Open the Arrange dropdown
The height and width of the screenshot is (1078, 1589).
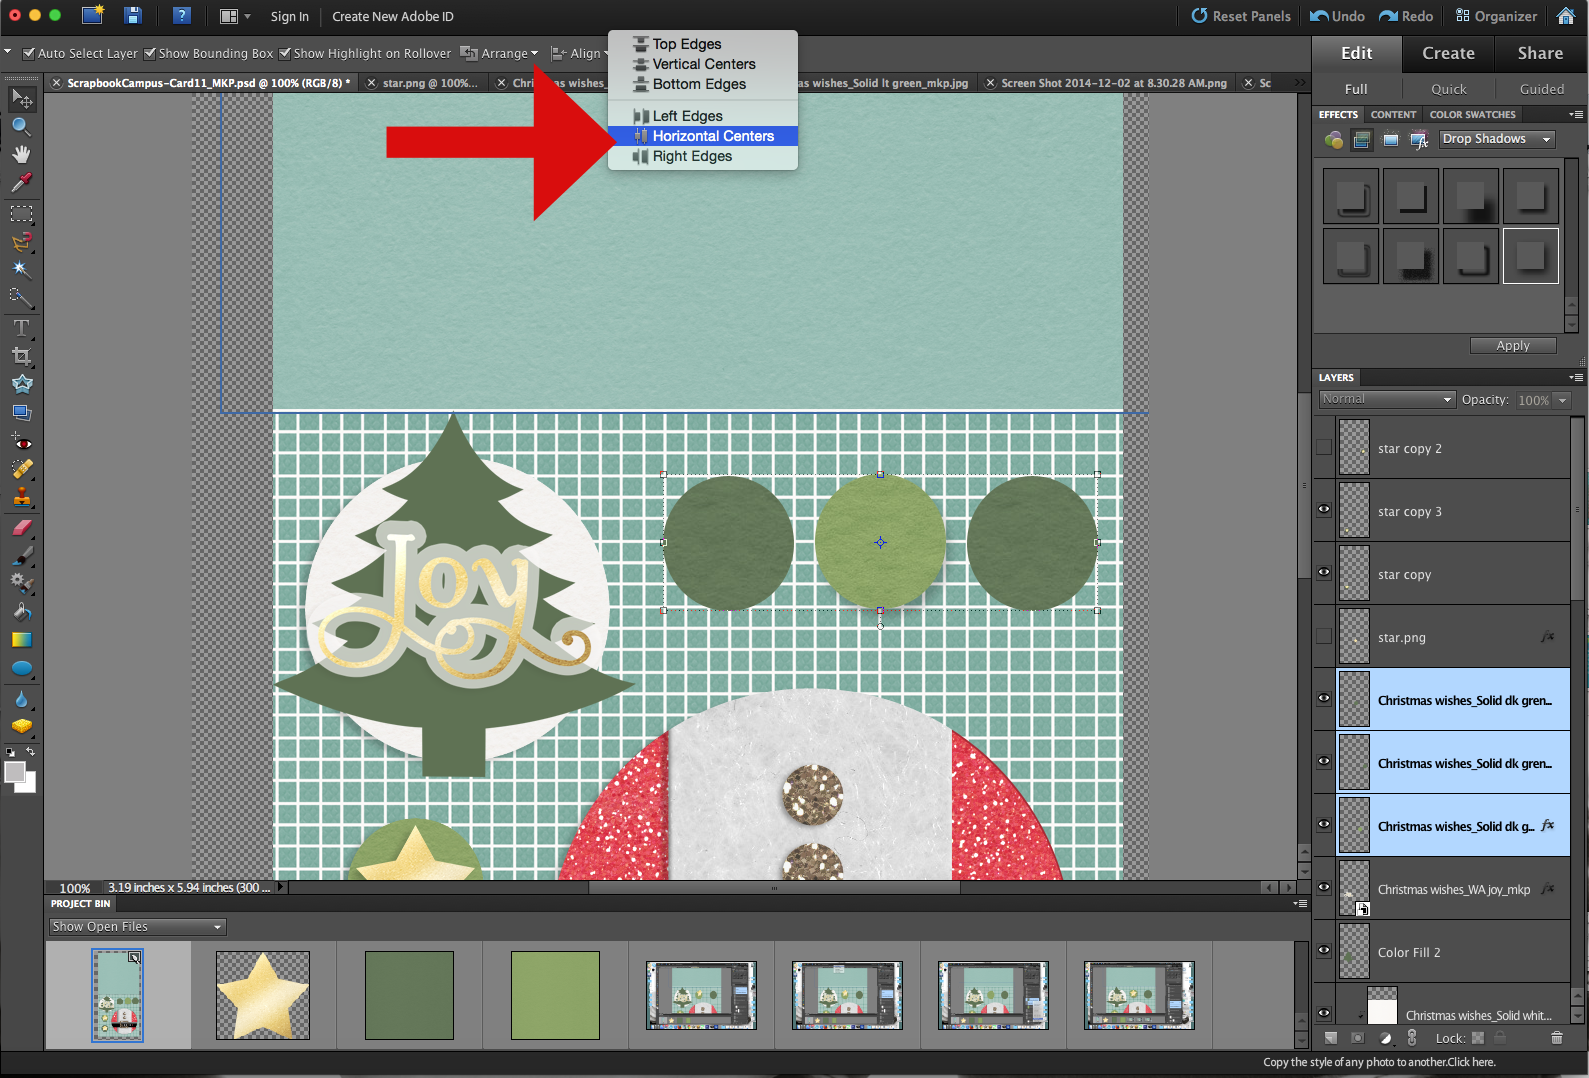[499, 54]
